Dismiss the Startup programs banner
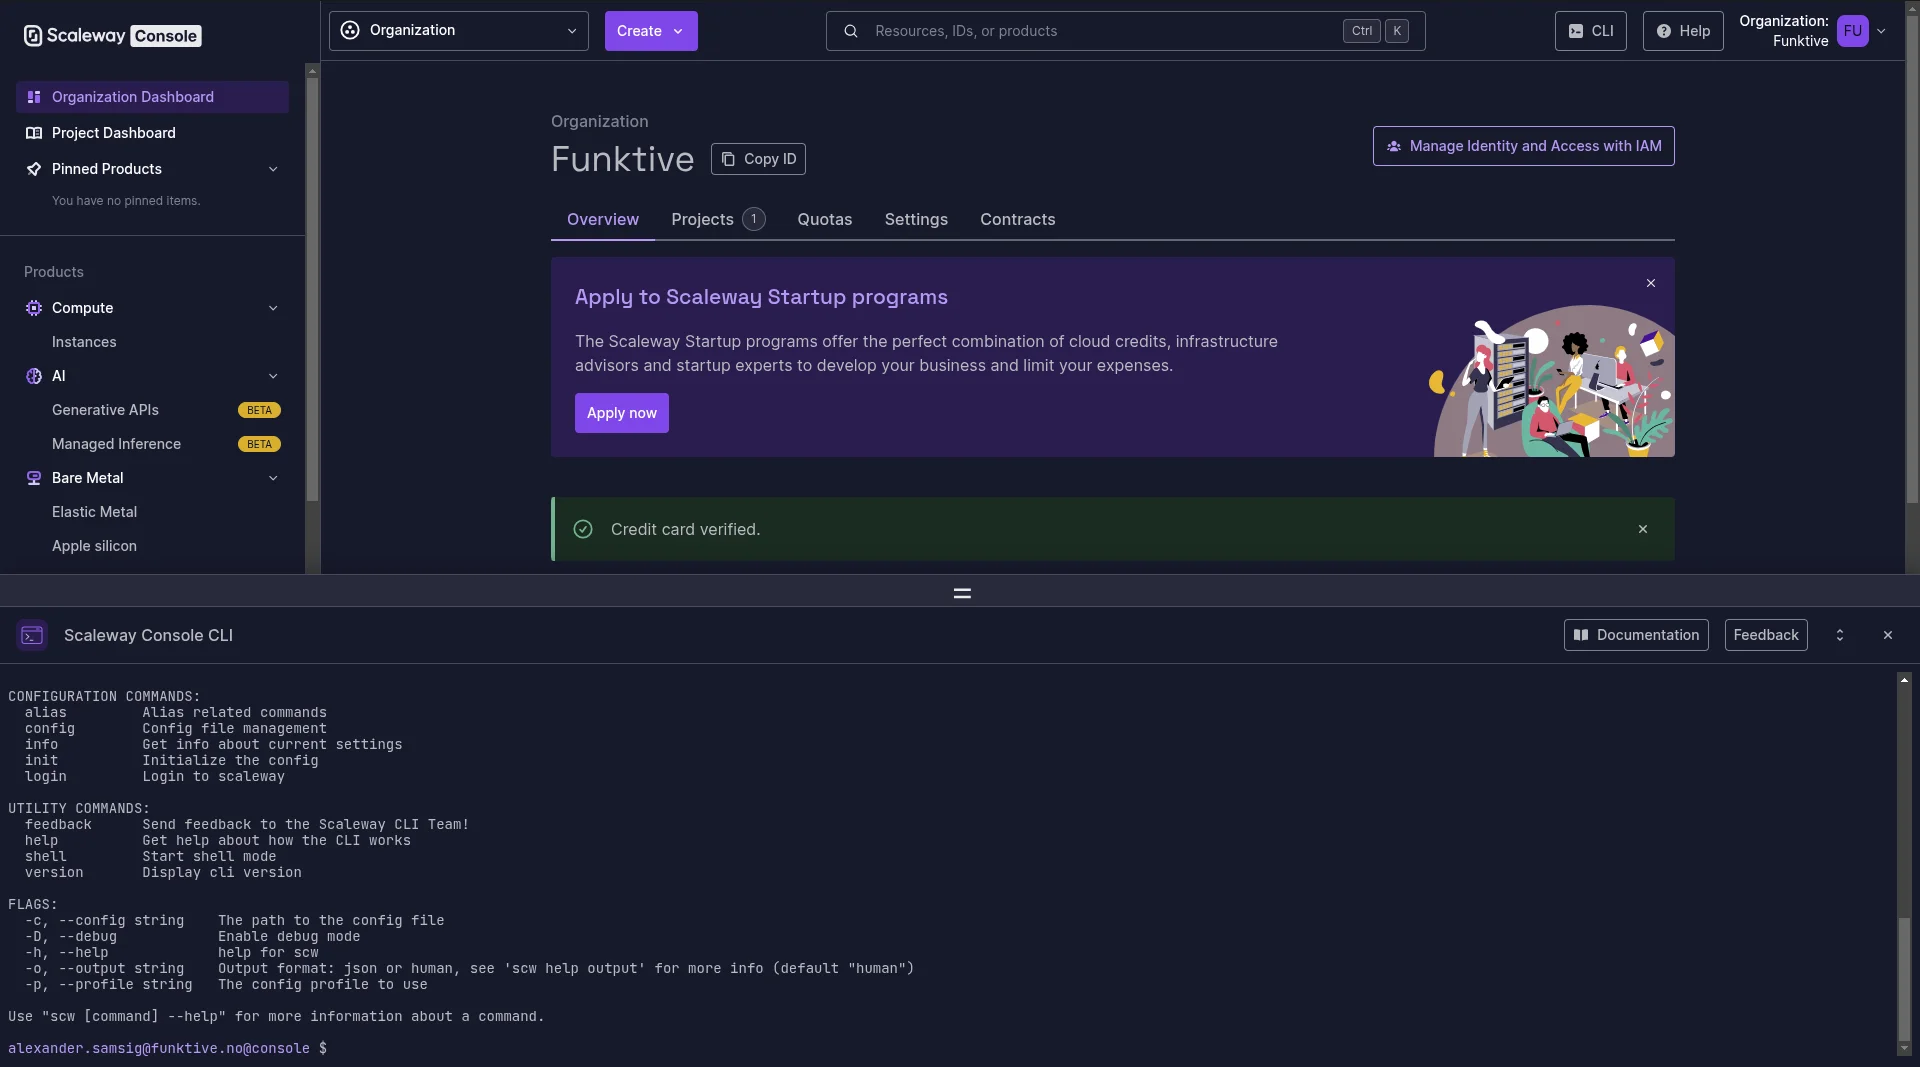 (x=1651, y=283)
